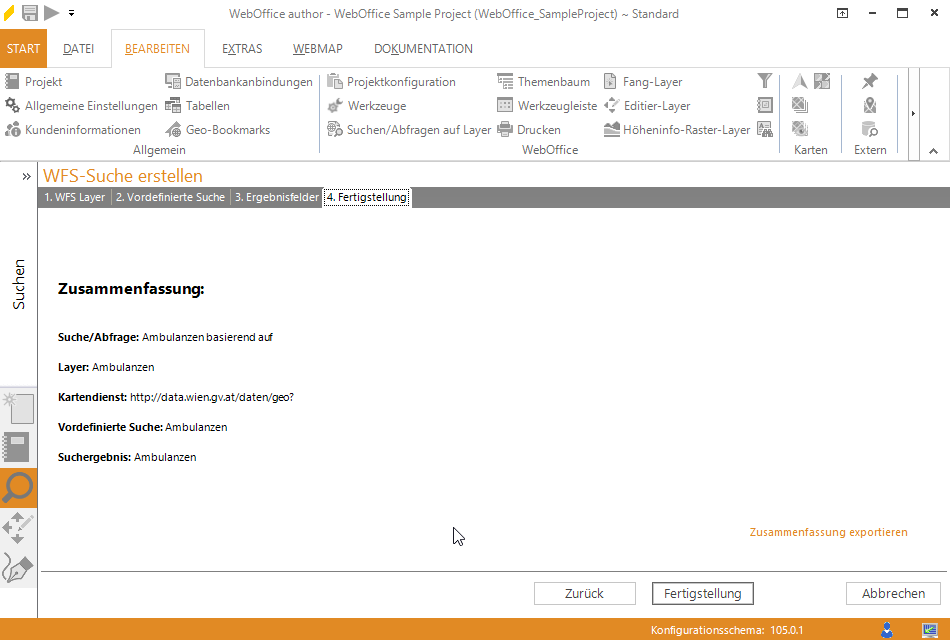
Task: Switch to the EXTRAS ribbon tab
Action: 242,49
